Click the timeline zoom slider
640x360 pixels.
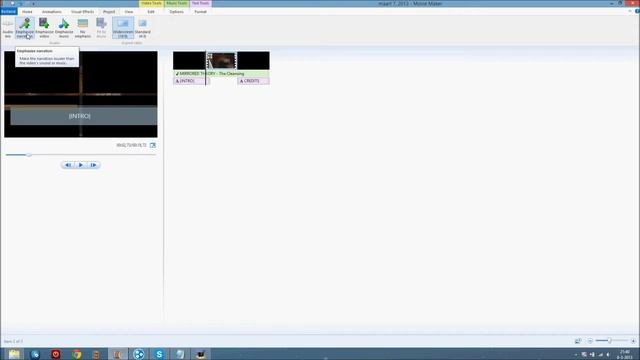(x=609, y=341)
